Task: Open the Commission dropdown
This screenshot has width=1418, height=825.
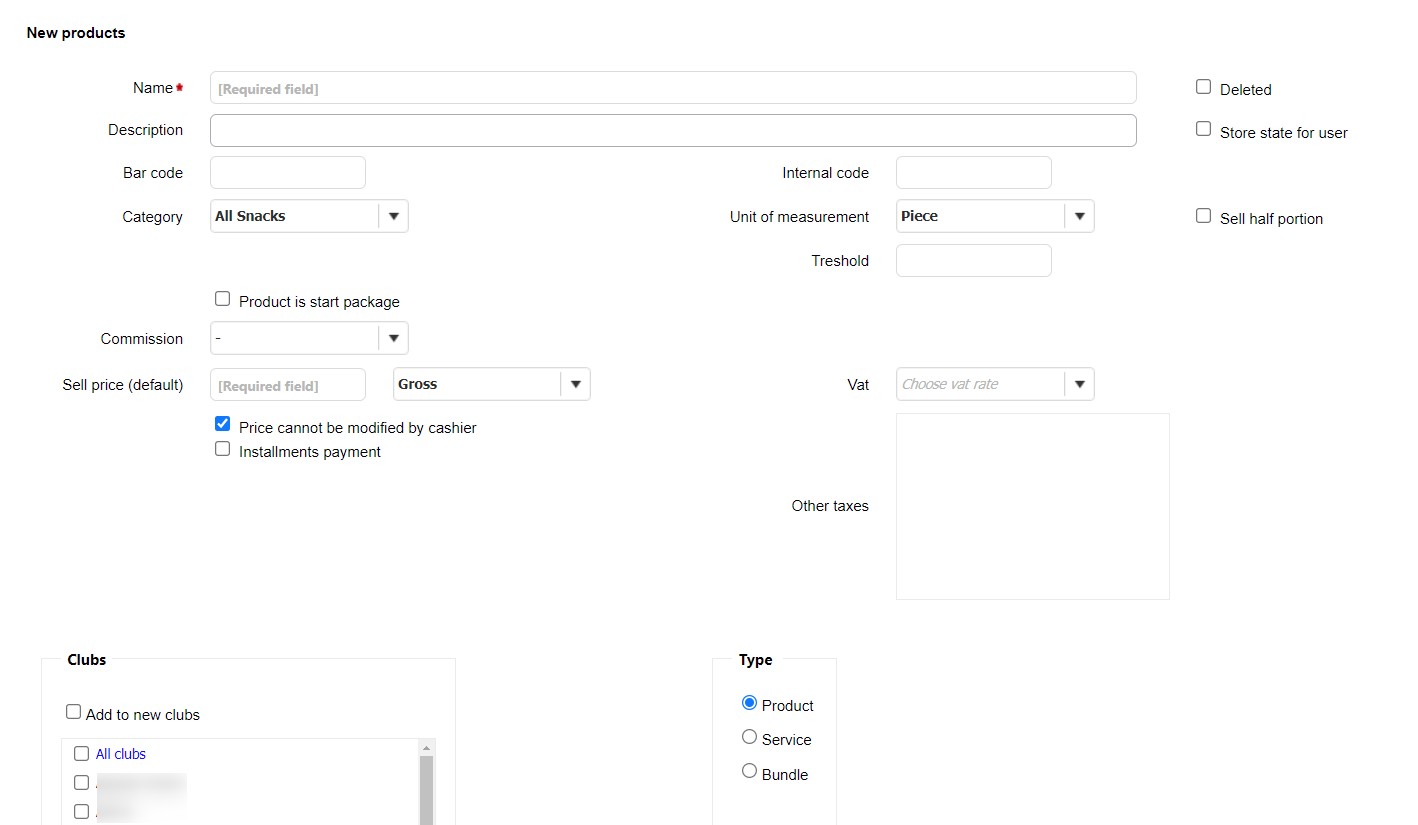Action: tap(309, 338)
